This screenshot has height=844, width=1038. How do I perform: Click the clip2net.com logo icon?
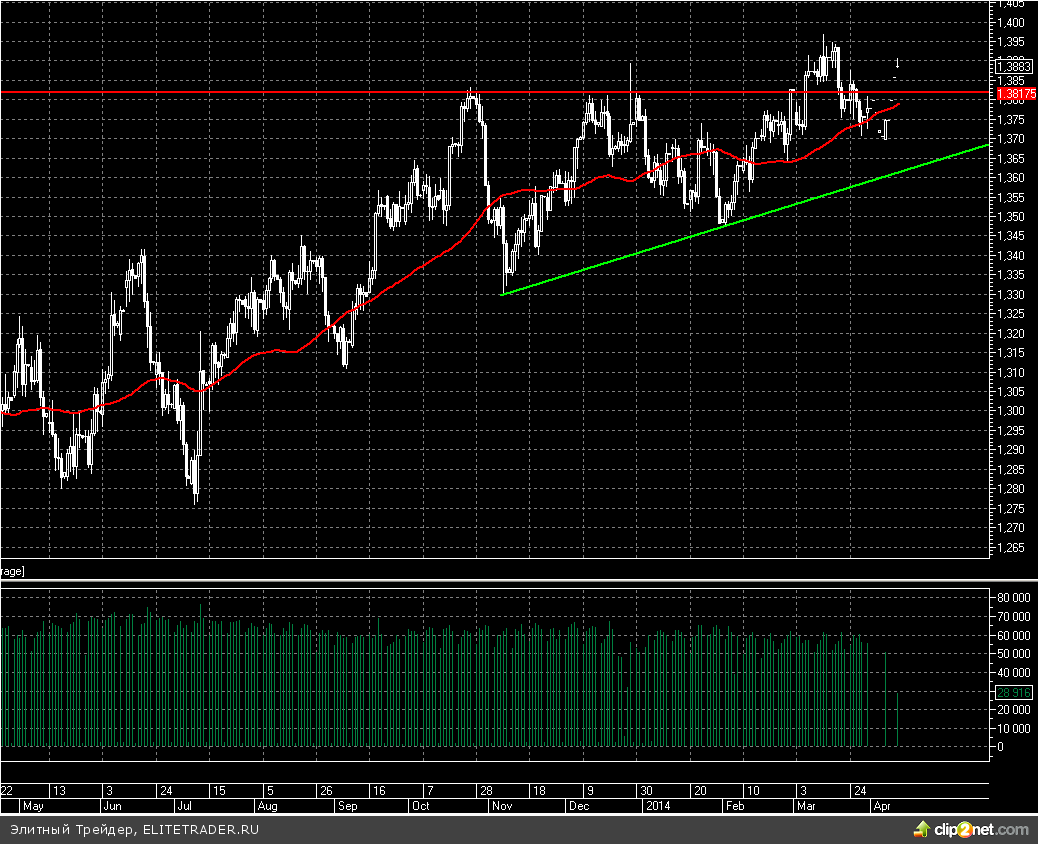919,829
